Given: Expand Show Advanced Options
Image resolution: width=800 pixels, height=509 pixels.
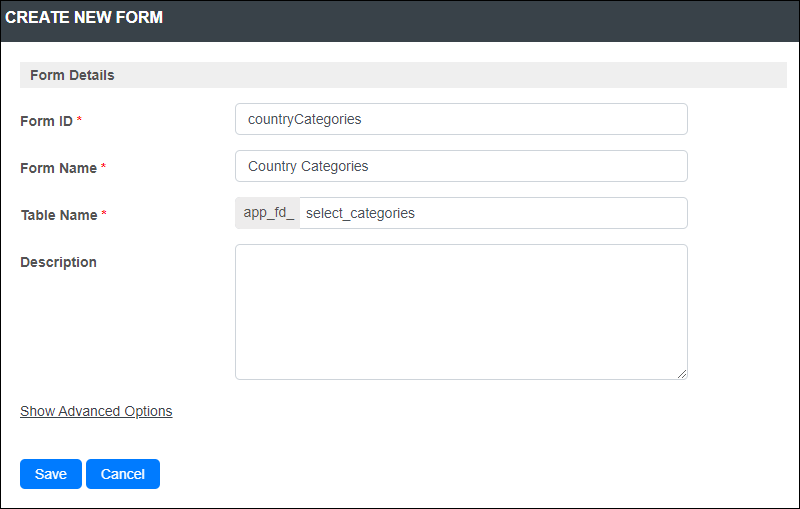Looking at the screenshot, I should click(96, 411).
